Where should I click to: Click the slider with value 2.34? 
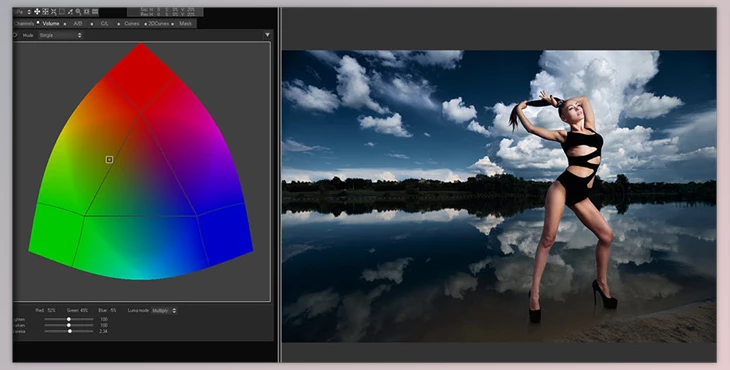70,331
